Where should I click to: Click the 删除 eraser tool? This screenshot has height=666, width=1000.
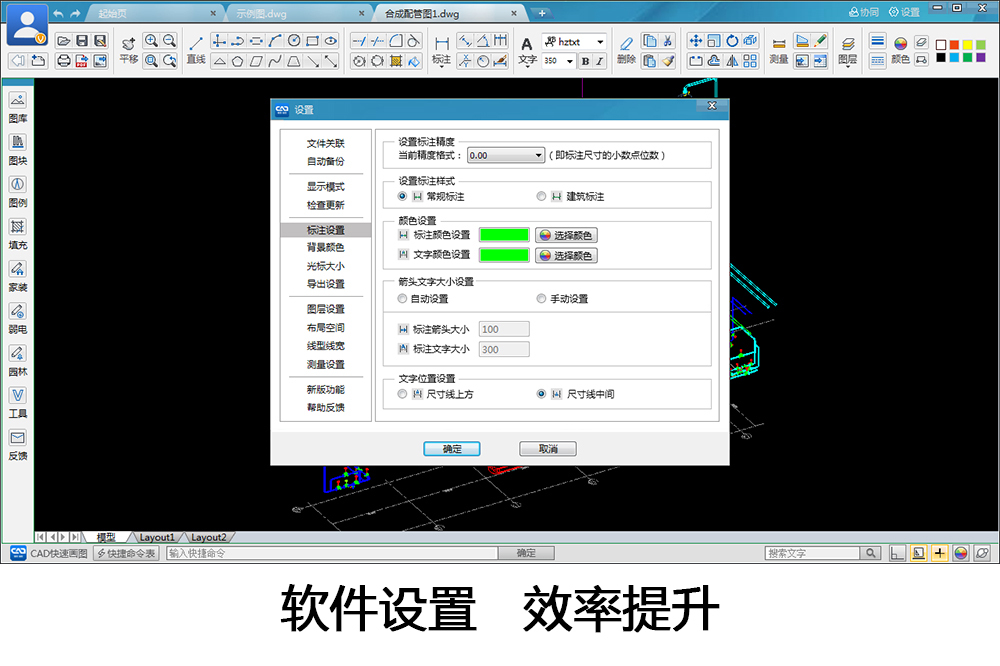pos(626,48)
